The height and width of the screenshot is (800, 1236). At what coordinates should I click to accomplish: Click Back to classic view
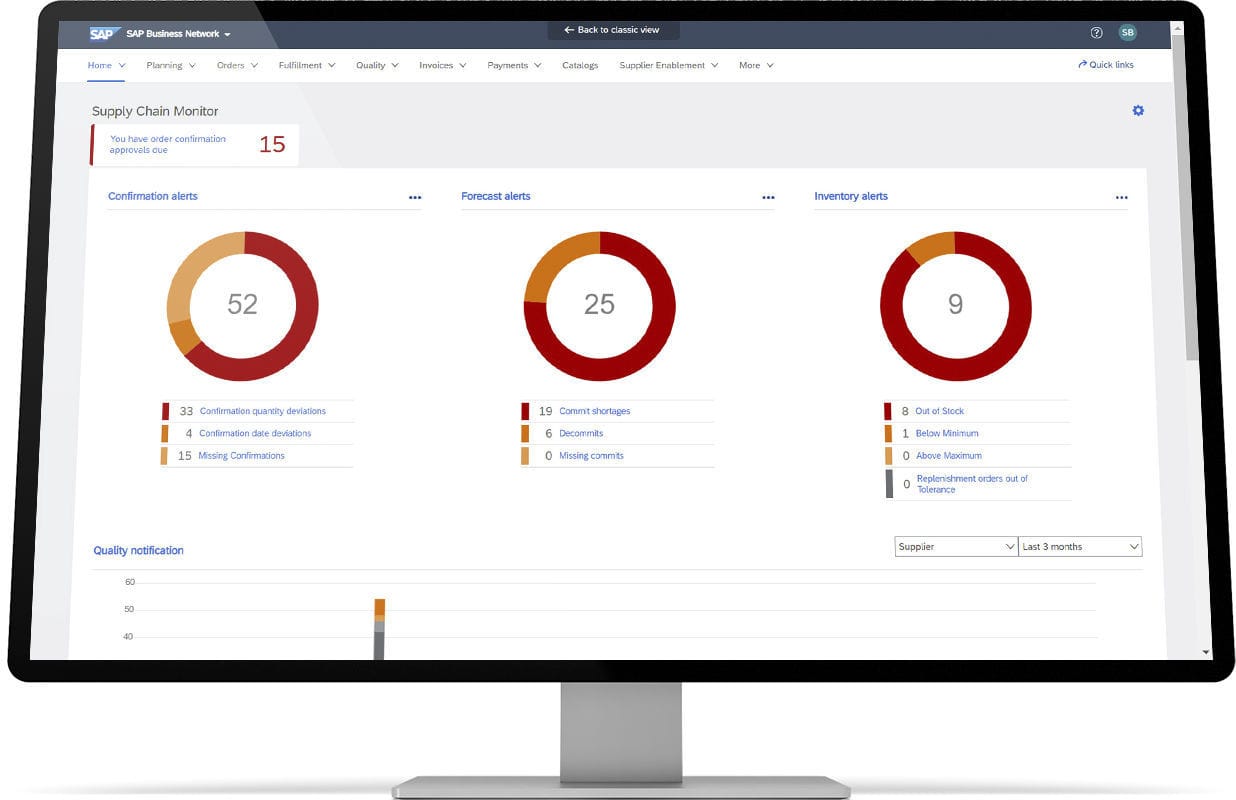(x=612, y=29)
